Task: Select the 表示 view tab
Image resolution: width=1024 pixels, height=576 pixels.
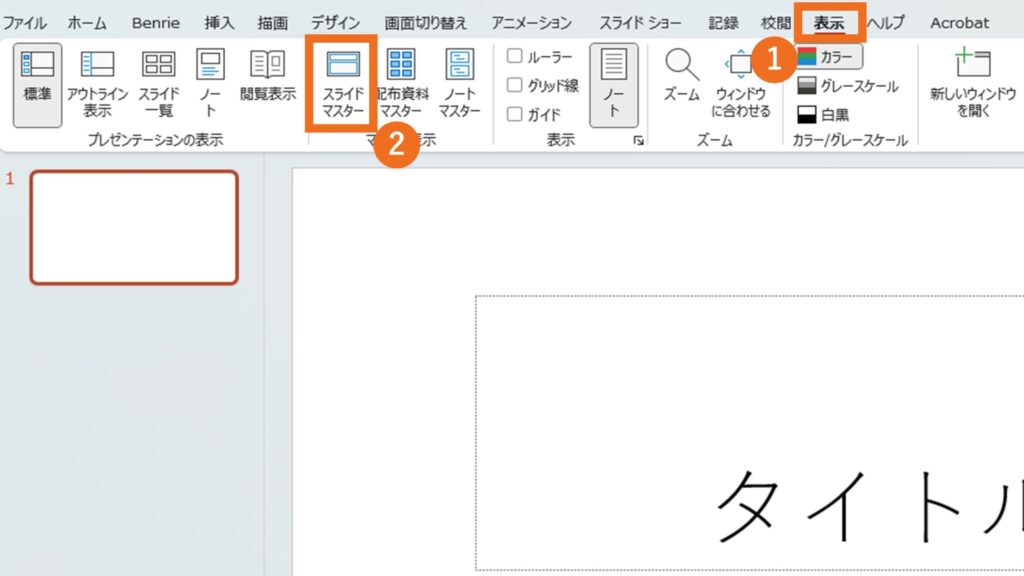Action: [829, 23]
